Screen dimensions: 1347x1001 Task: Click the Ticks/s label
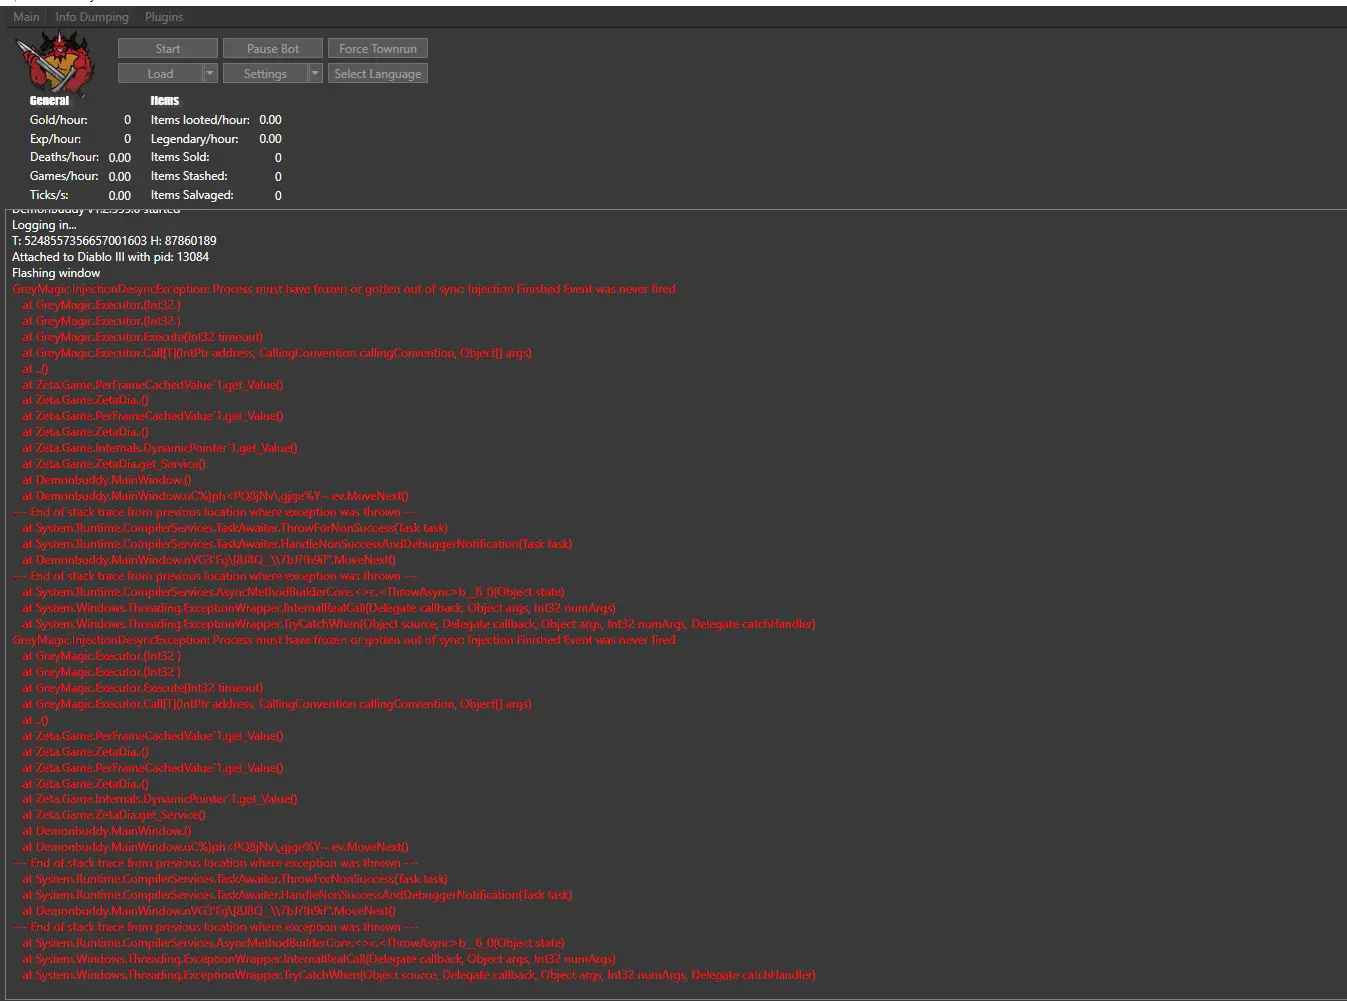(x=49, y=195)
